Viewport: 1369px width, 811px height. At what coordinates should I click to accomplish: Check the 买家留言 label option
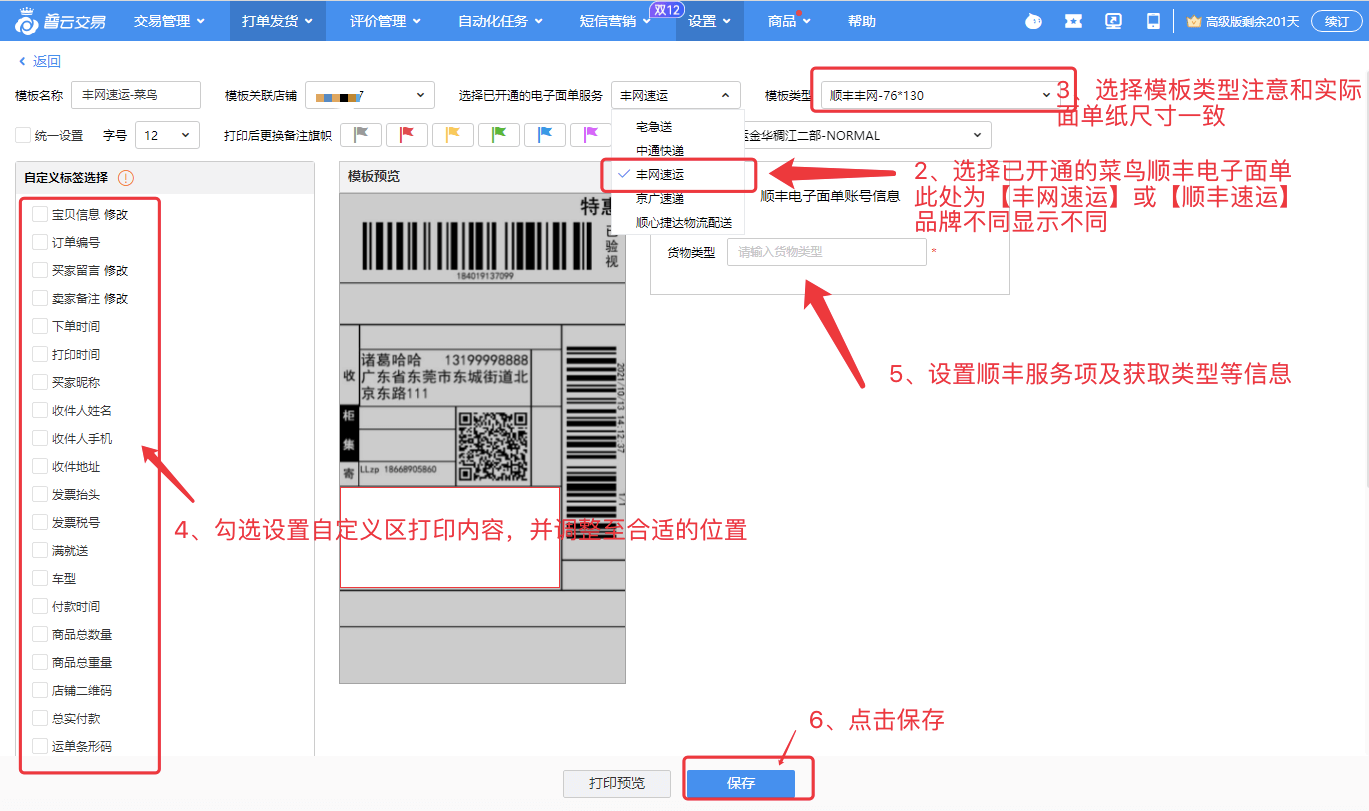coord(40,270)
